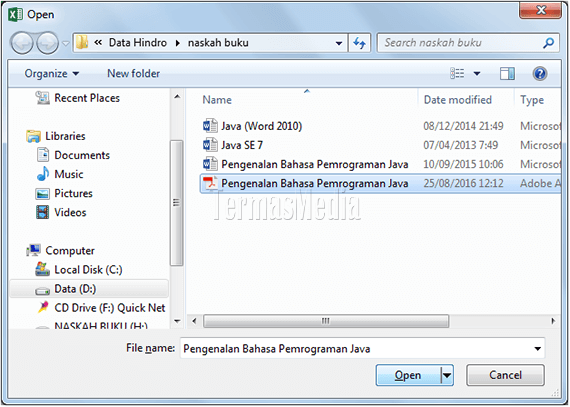This screenshot has width=570, height=407.
Task: Open Recent Places in navigation pane
Action: point(87,98)
